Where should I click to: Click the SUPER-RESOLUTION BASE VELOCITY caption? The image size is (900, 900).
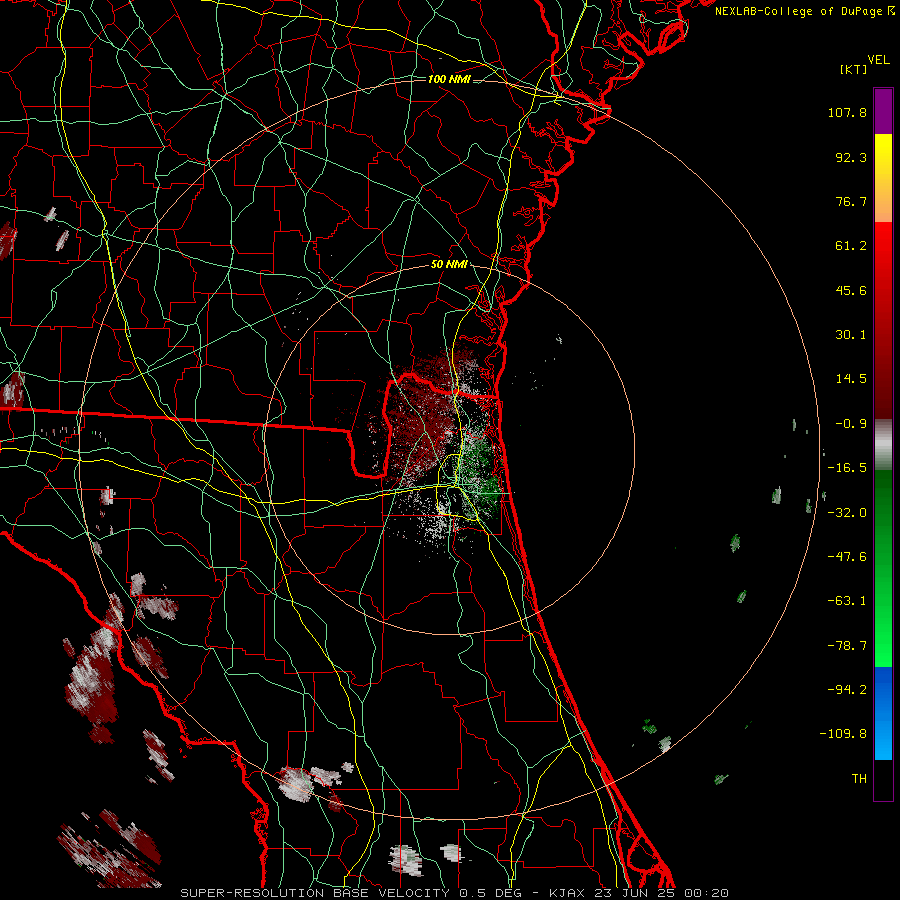coord(315,893)
